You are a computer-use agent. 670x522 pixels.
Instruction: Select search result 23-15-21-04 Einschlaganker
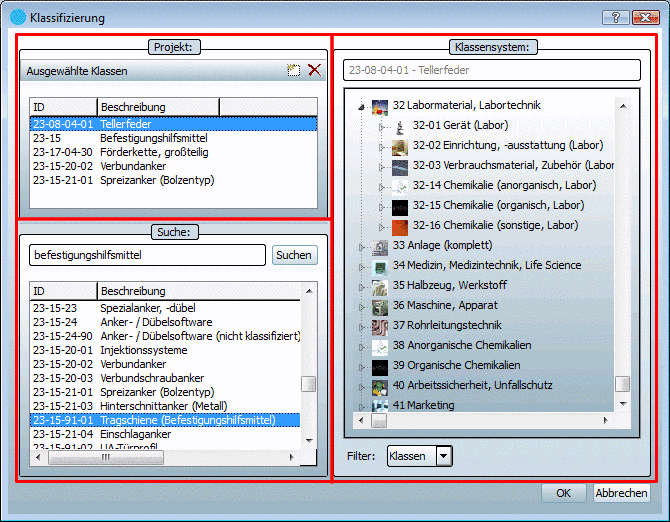165,434
